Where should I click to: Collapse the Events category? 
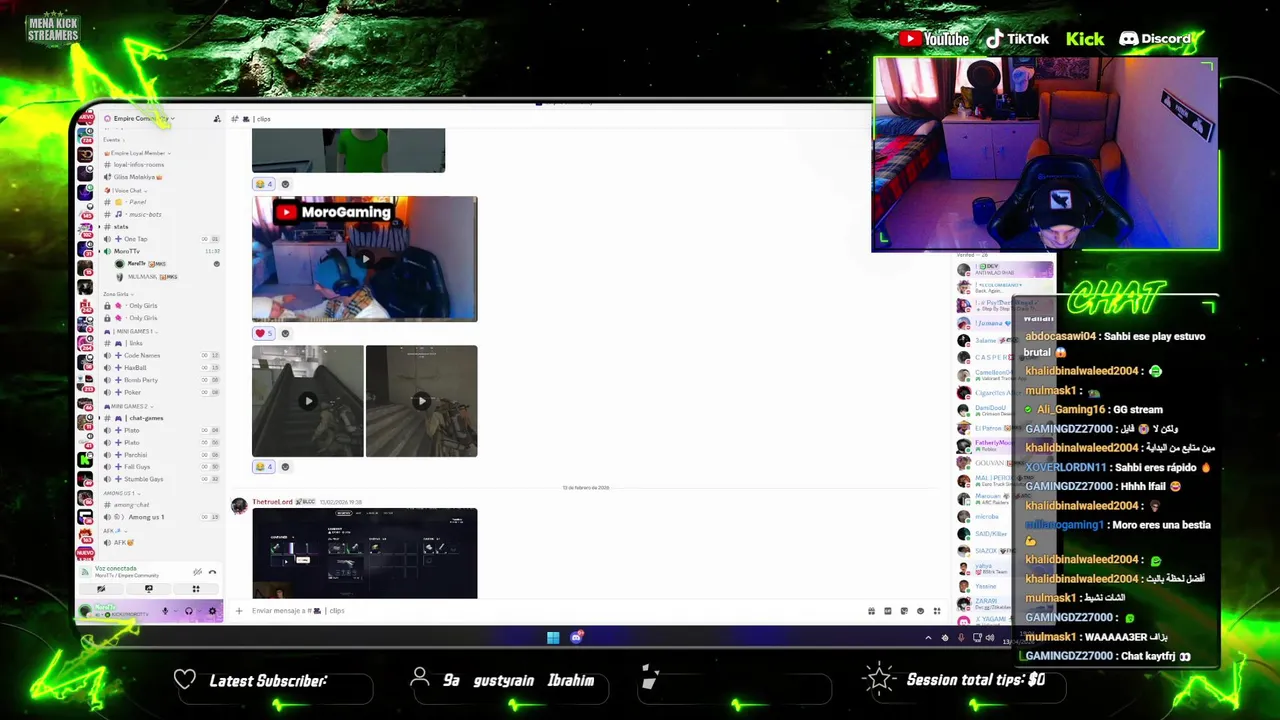(x=113, y=140)
